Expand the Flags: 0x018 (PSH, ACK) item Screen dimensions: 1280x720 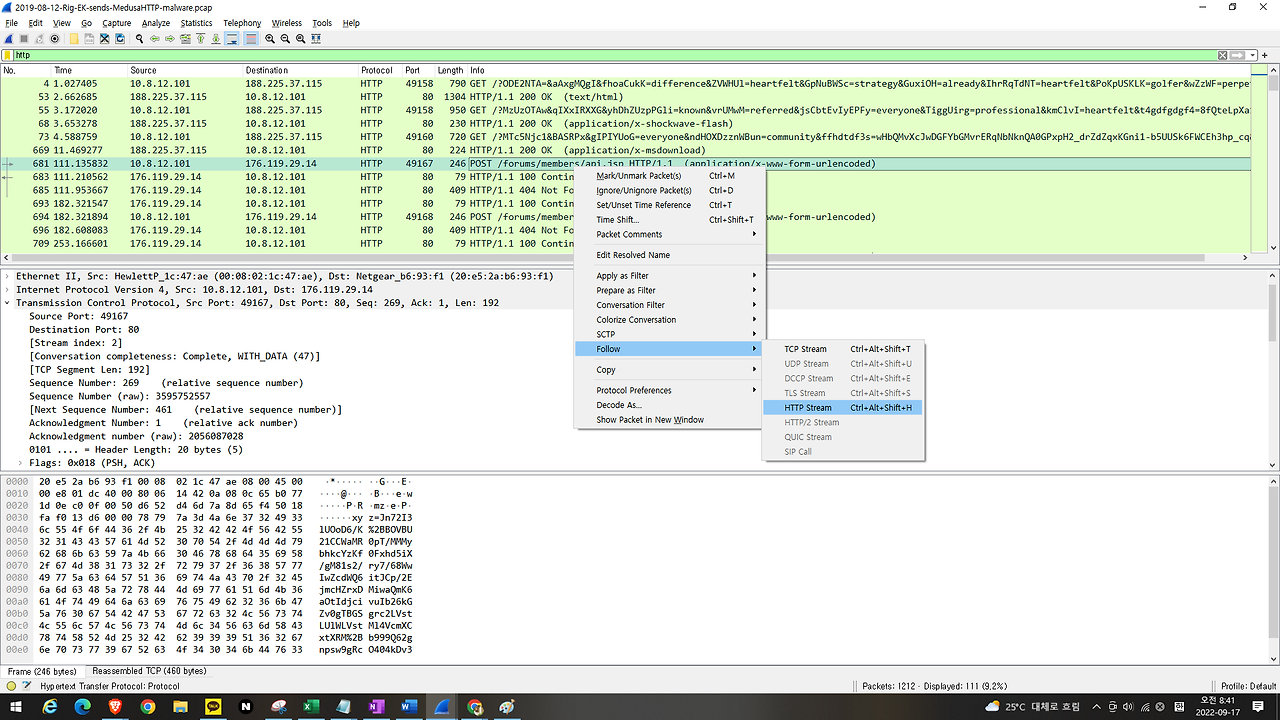(x=21, y=463)
